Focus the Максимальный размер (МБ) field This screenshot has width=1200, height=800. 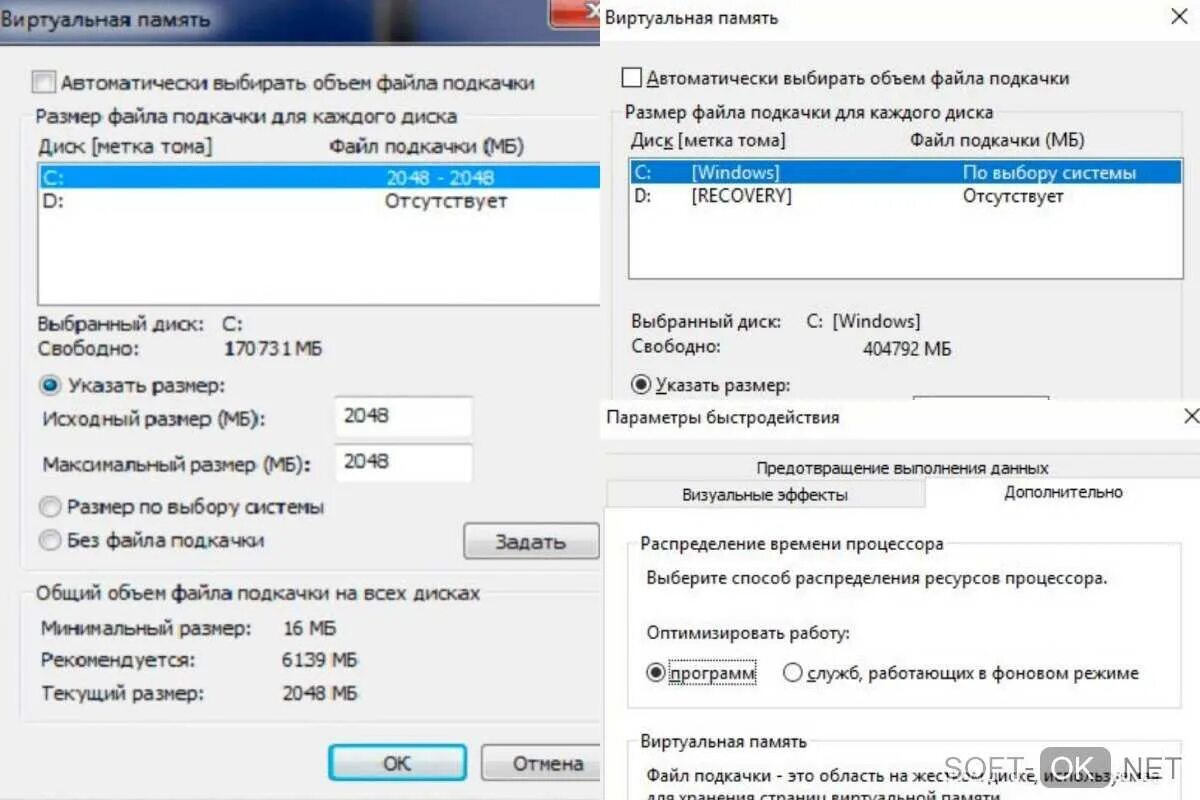click(403, 463)
